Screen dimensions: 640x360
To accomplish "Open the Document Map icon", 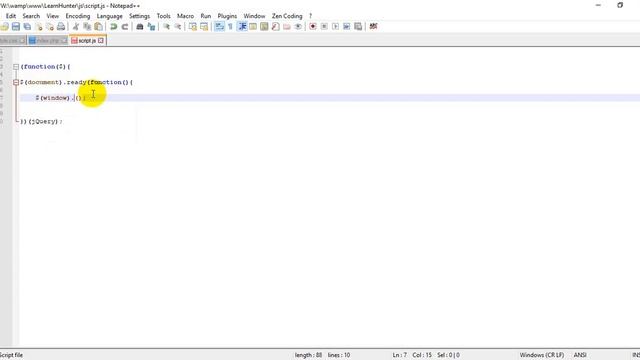I will click(264, 27).
